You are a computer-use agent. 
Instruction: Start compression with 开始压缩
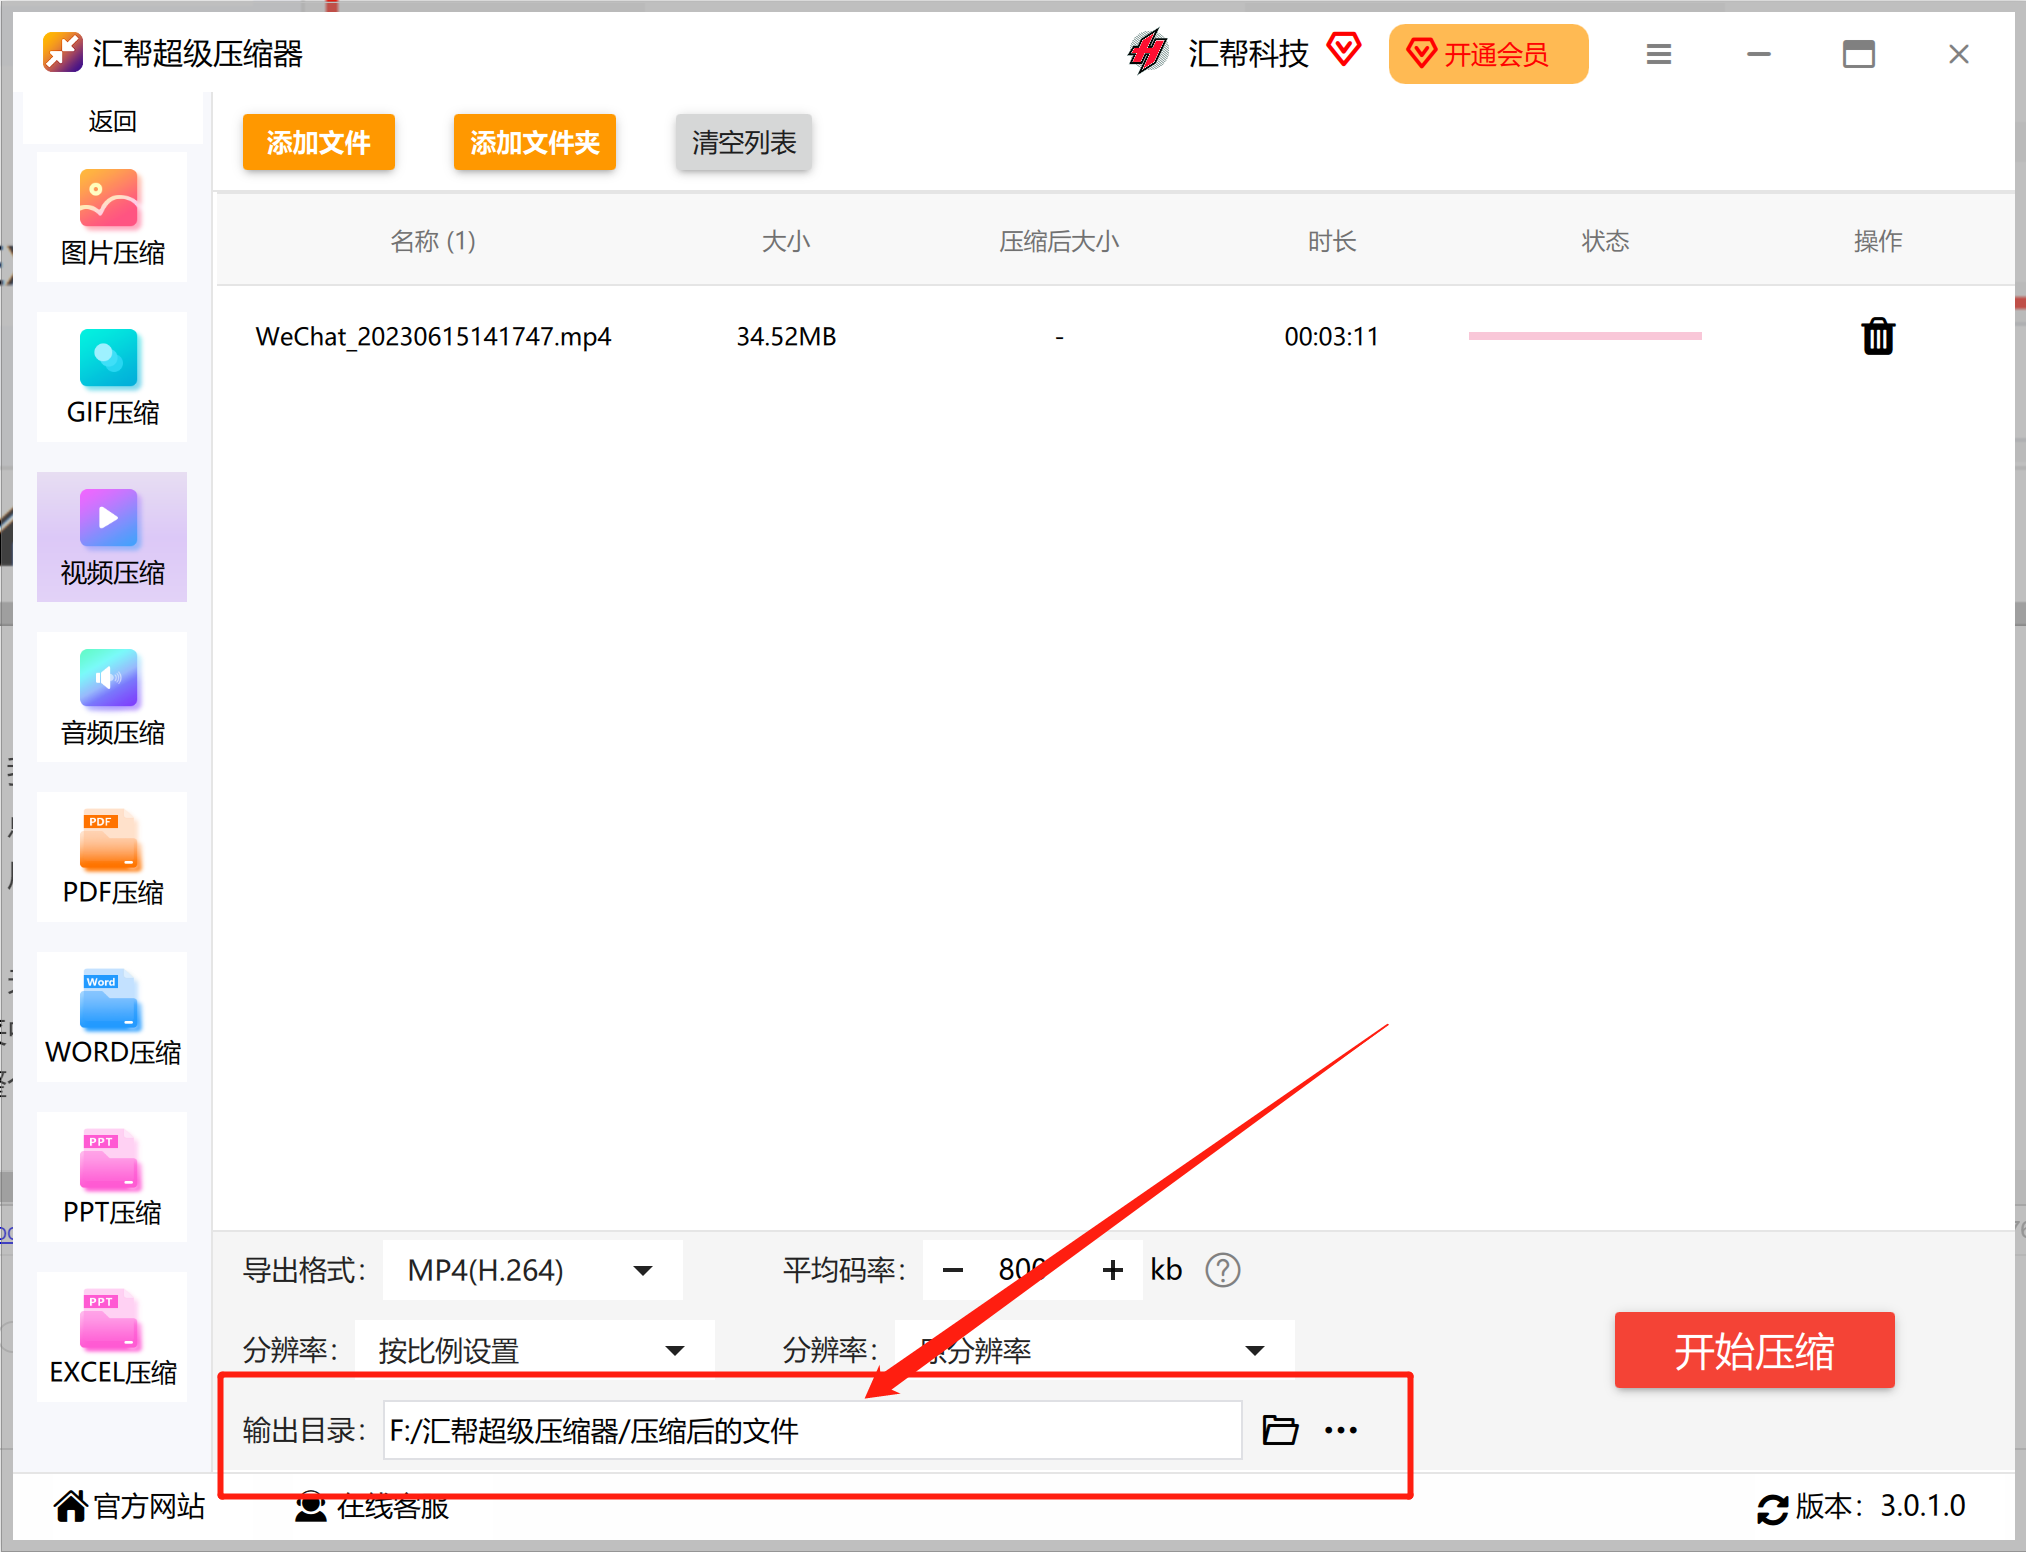click(1754, 1350)
